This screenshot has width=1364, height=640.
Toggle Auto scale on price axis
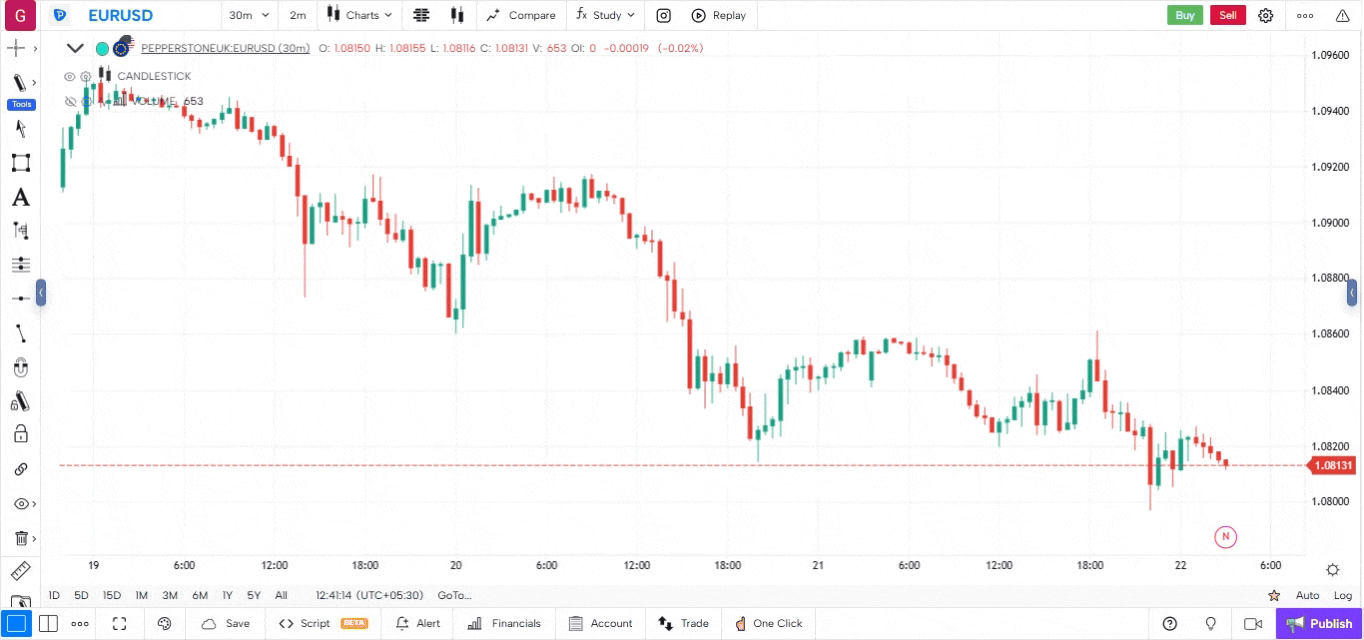(x=1307, y=595)
